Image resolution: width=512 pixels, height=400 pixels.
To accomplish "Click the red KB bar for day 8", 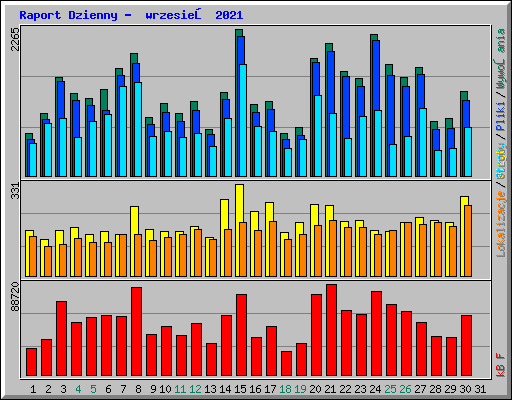I will coord(136,331).
